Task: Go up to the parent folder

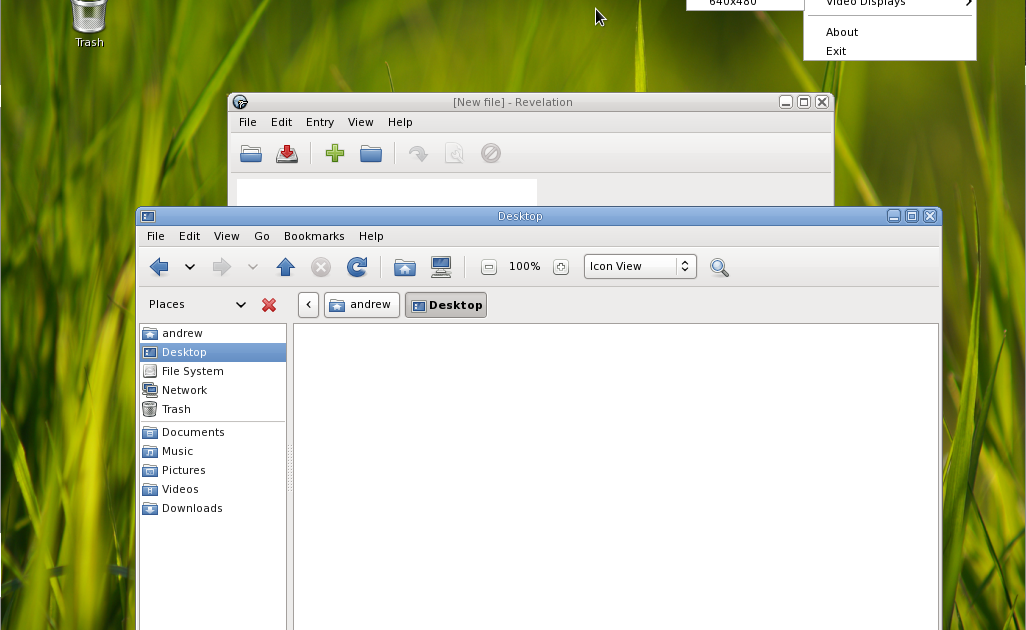Action: point(286,267)
